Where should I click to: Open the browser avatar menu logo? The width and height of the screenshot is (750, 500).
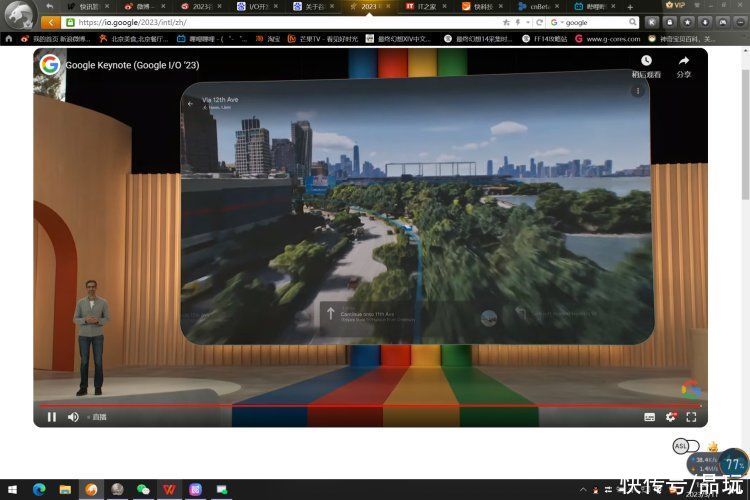[x=20, y=14]
